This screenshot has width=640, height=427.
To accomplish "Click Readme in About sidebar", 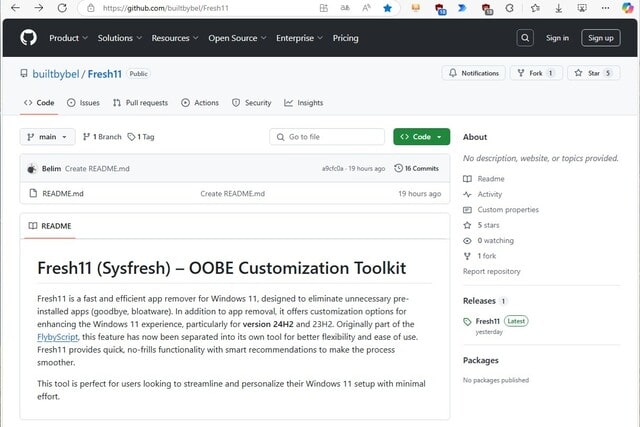I will [x=491, y=179].
